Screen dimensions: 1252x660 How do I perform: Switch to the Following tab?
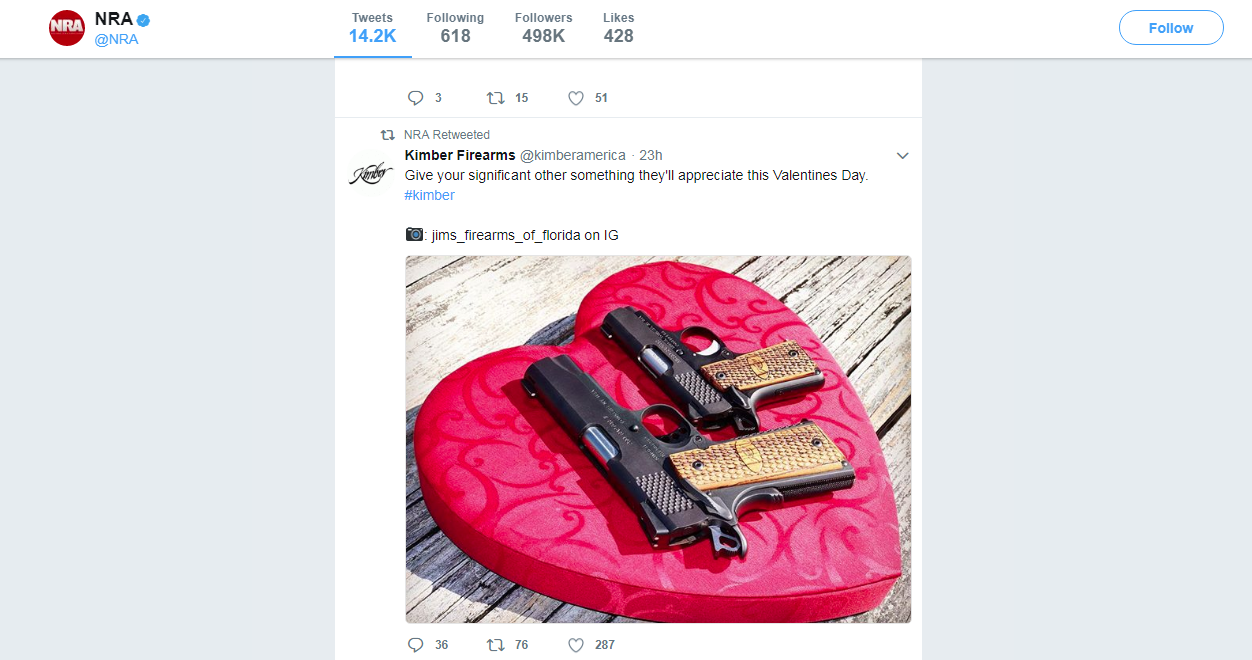click(455, 28)
